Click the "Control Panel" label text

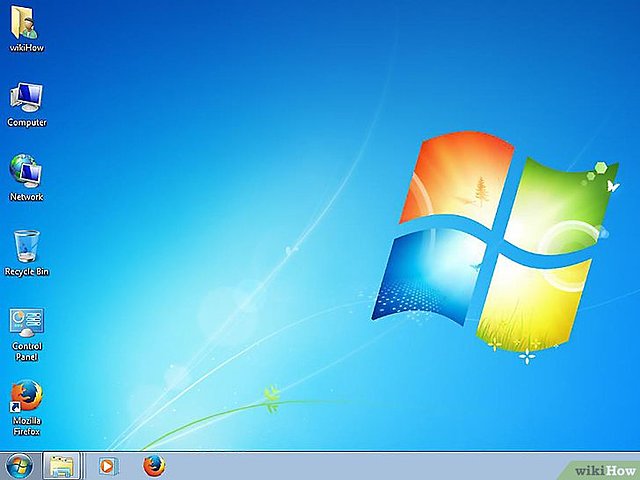27,351
